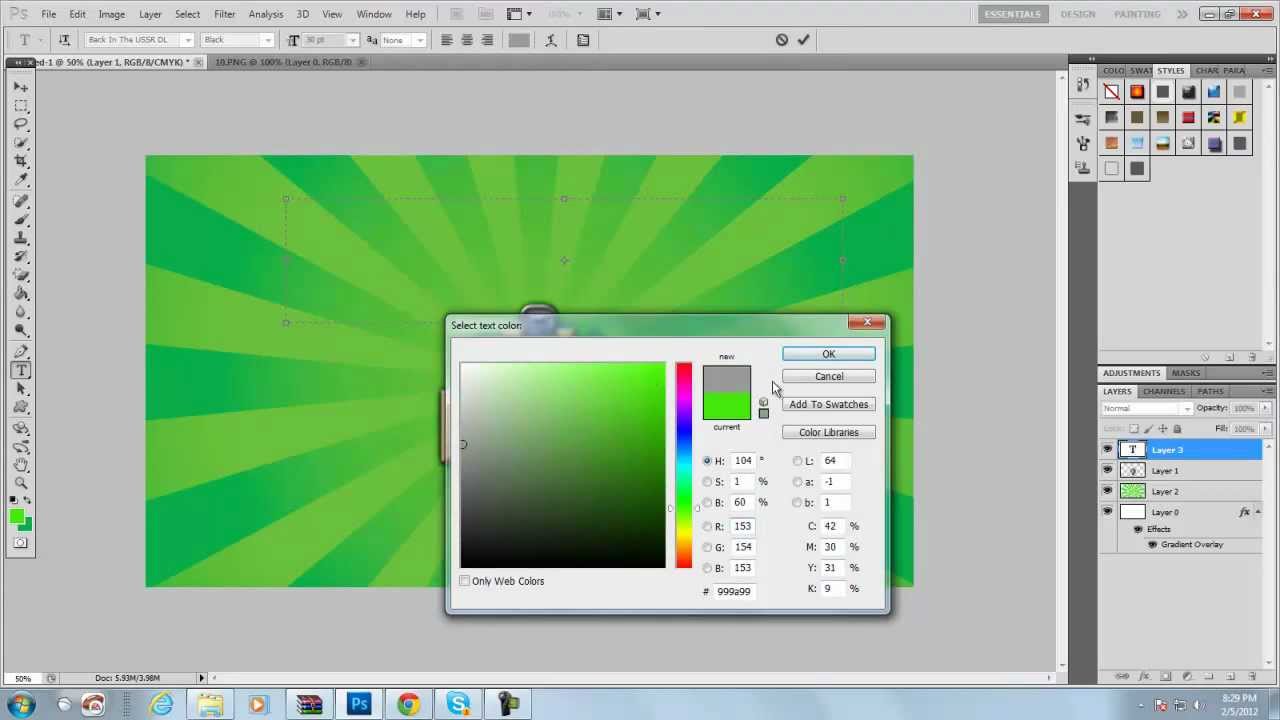Select the H hue radio button

(707, 461)
